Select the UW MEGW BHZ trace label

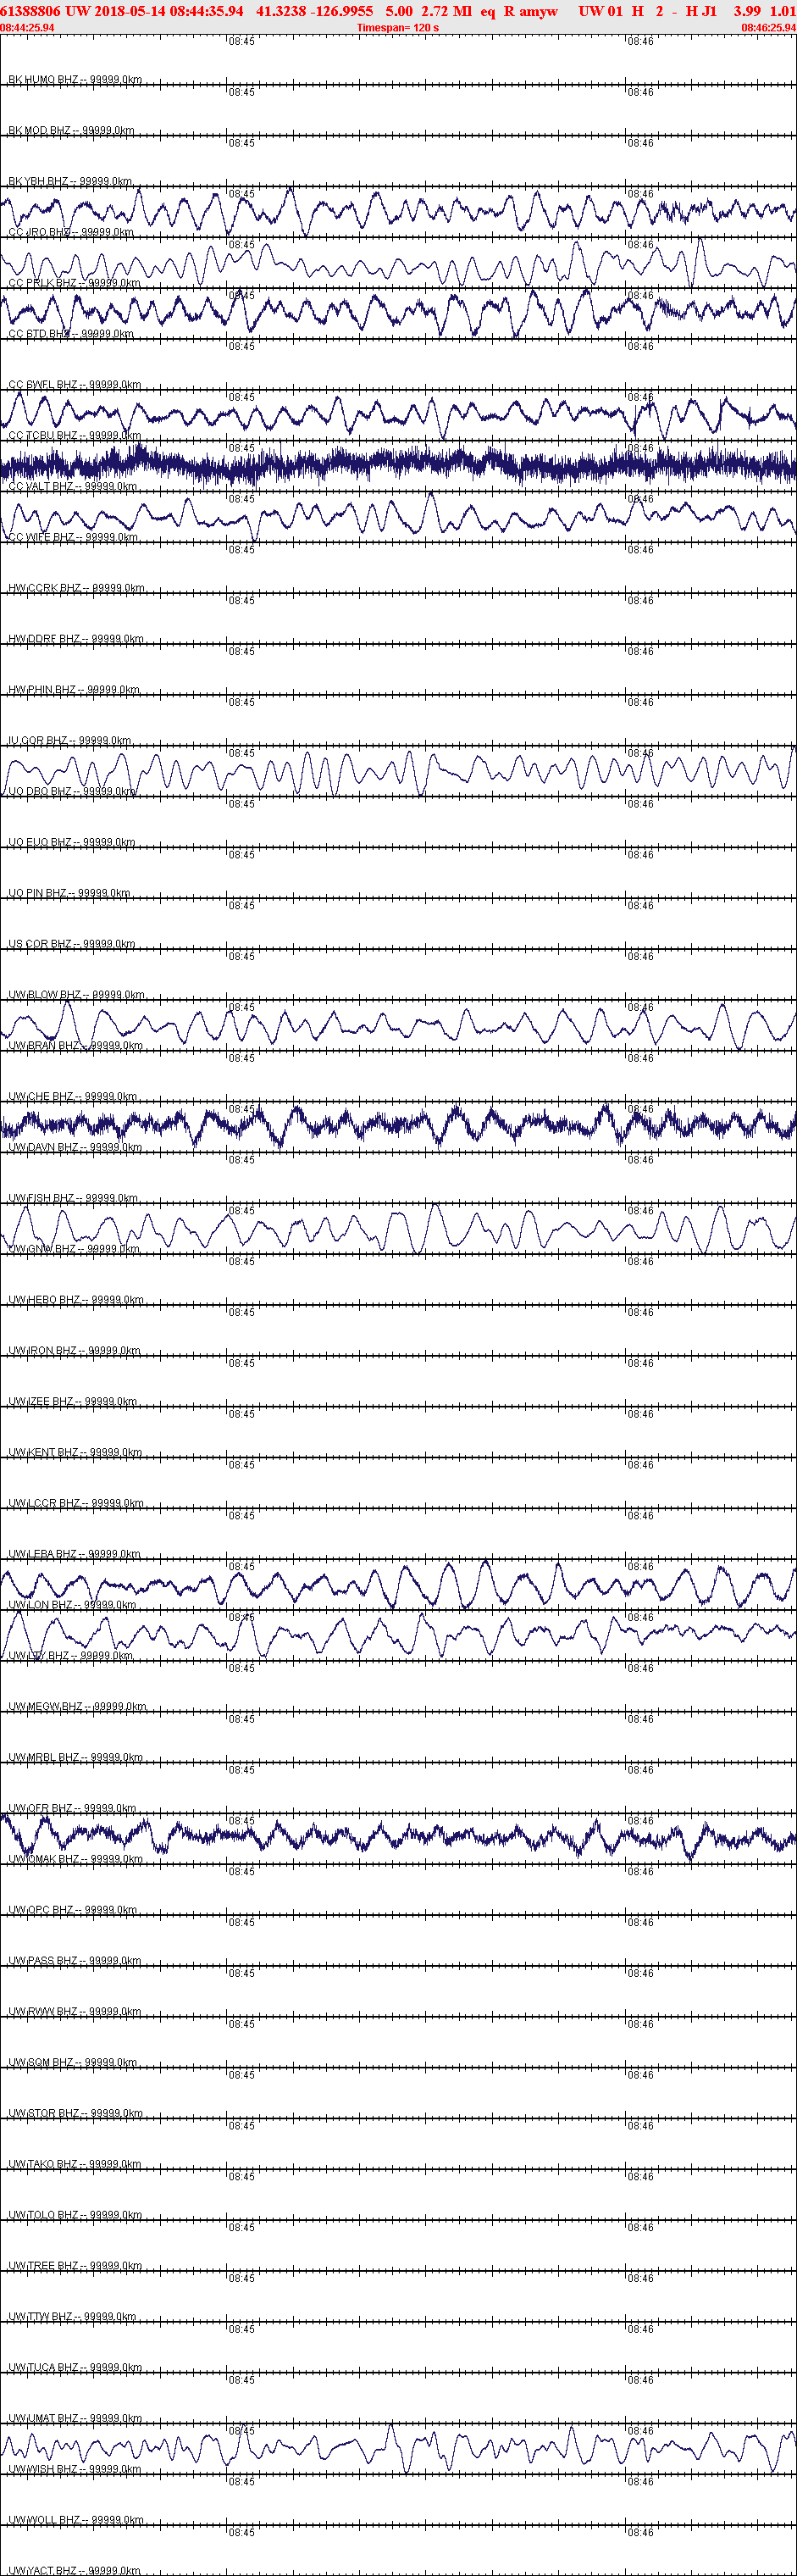[77, 1707]
